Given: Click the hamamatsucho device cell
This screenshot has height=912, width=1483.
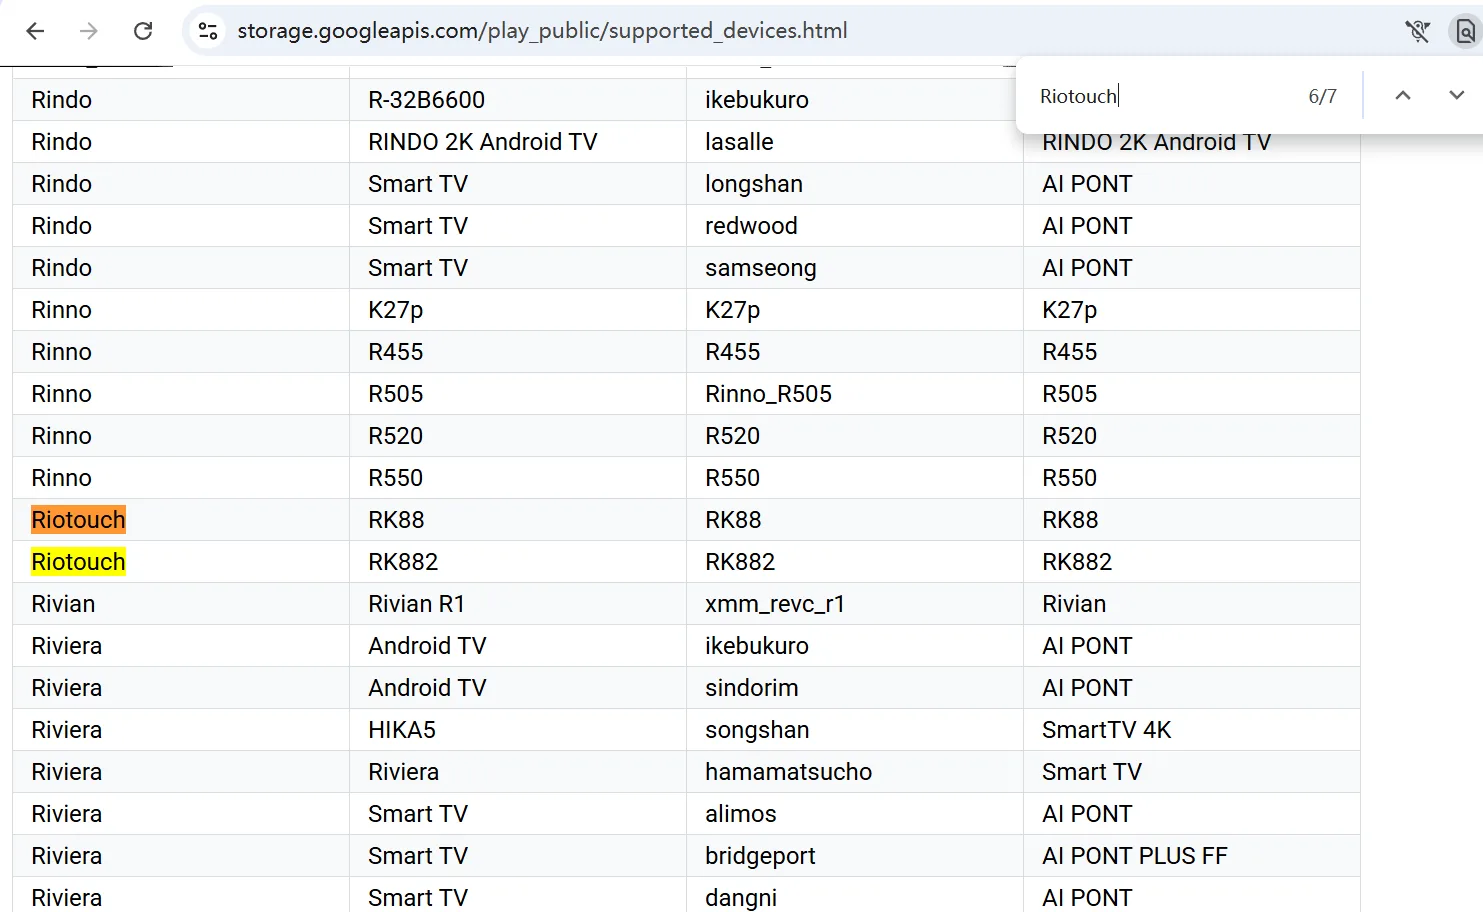Looking at the screenshot, I should 855,772.
